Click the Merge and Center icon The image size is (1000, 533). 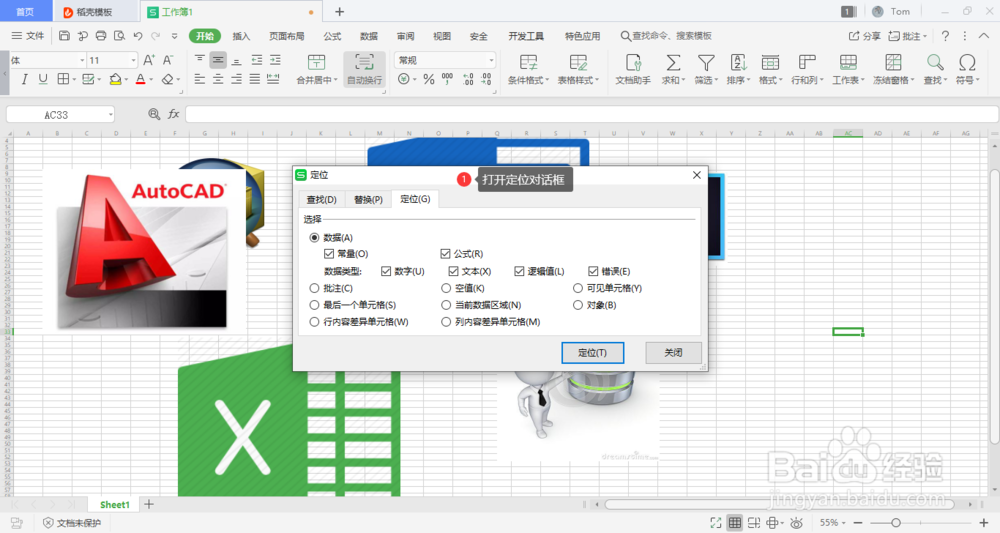coord(316,62)
